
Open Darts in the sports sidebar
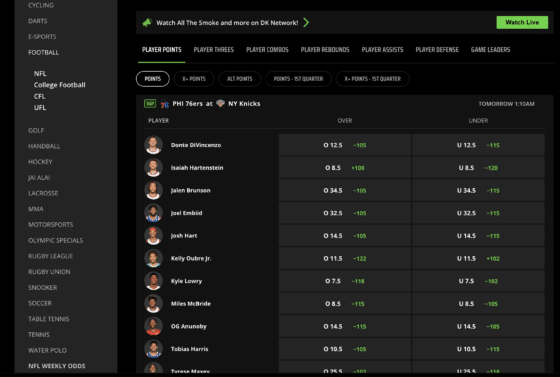[x=38, y=21]
